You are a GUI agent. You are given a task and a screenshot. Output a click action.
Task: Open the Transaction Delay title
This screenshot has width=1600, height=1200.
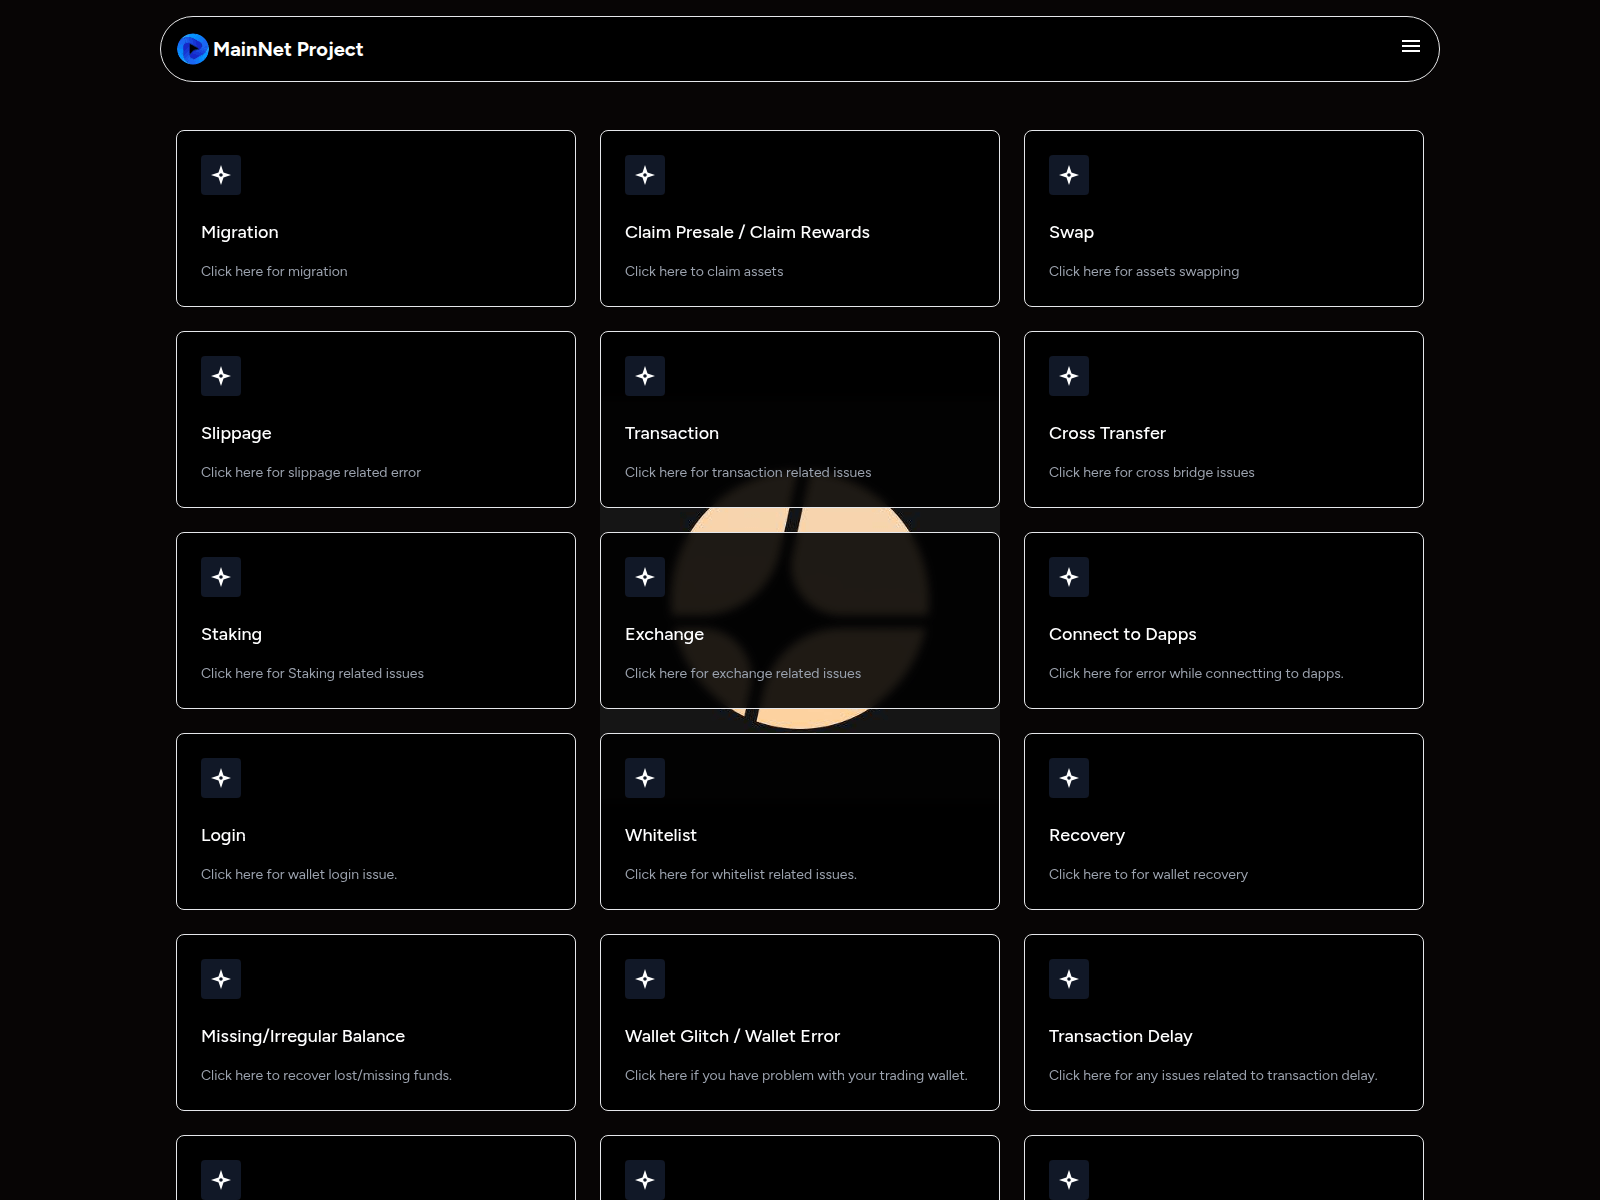coord(1120,1036)
